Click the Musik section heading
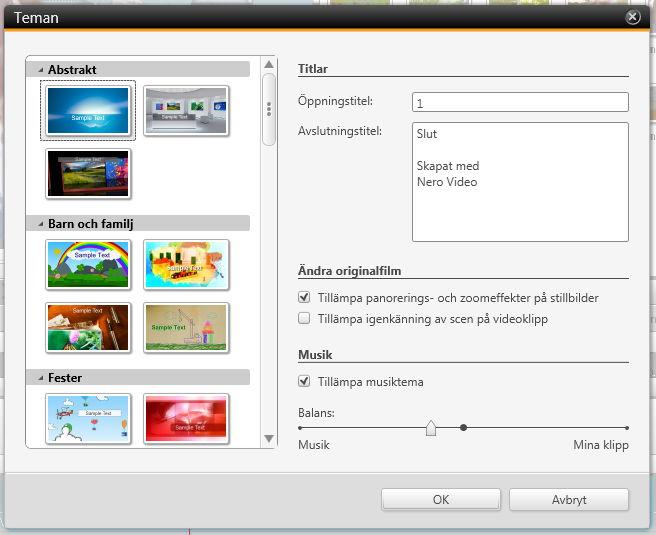 click(x=315, y=355)
